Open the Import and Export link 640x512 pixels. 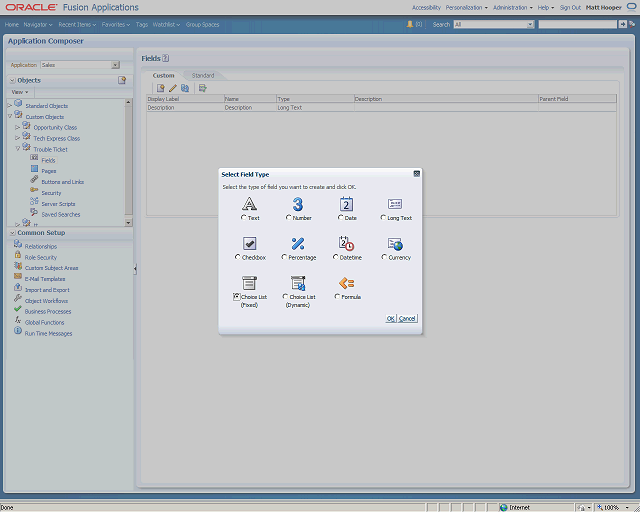tap(47, 290)
